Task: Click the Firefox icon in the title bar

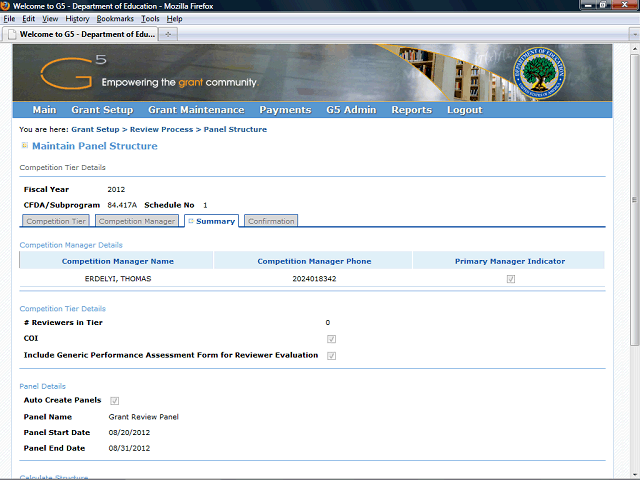Action: [5, 6]
